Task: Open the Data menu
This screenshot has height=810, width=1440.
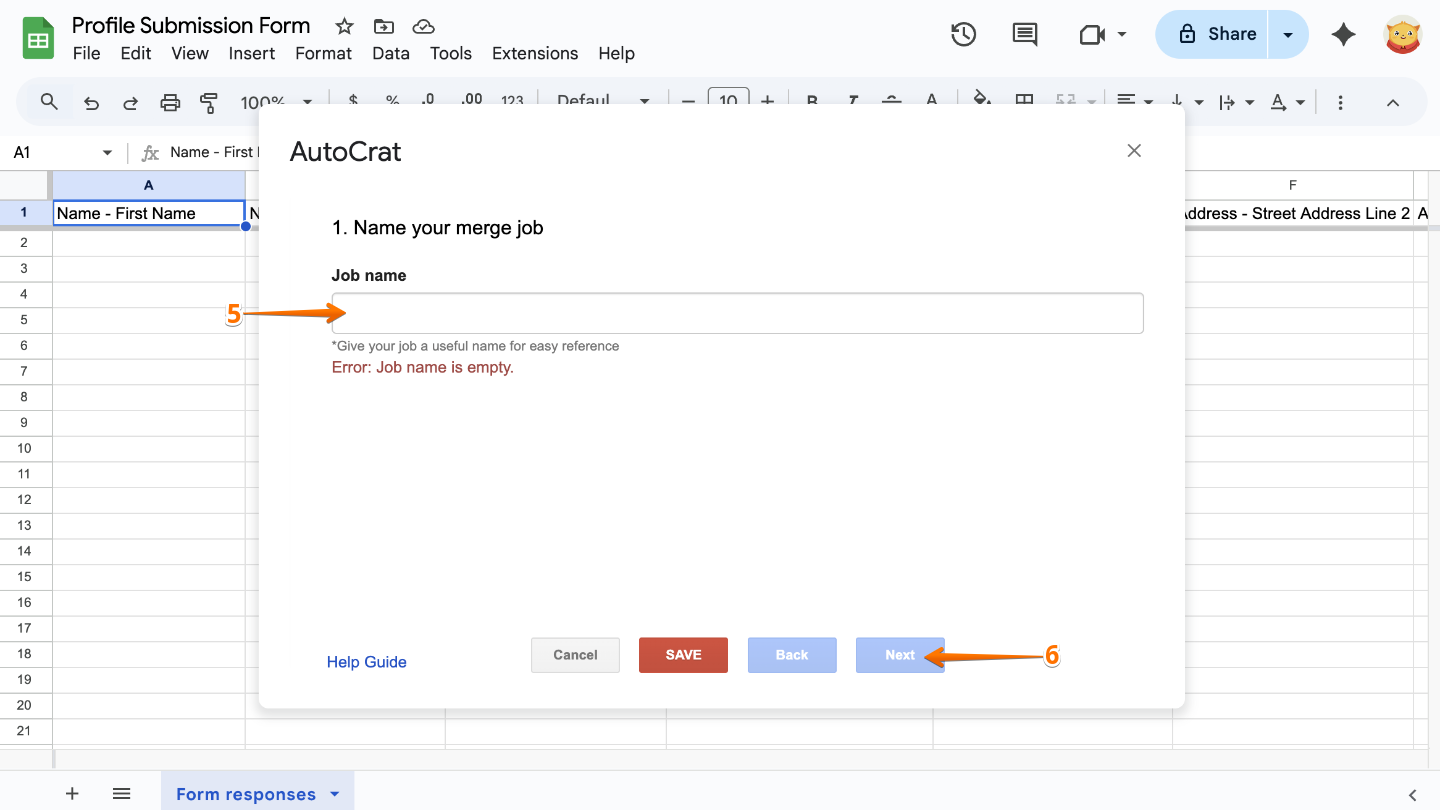Action: click(390, 53)
